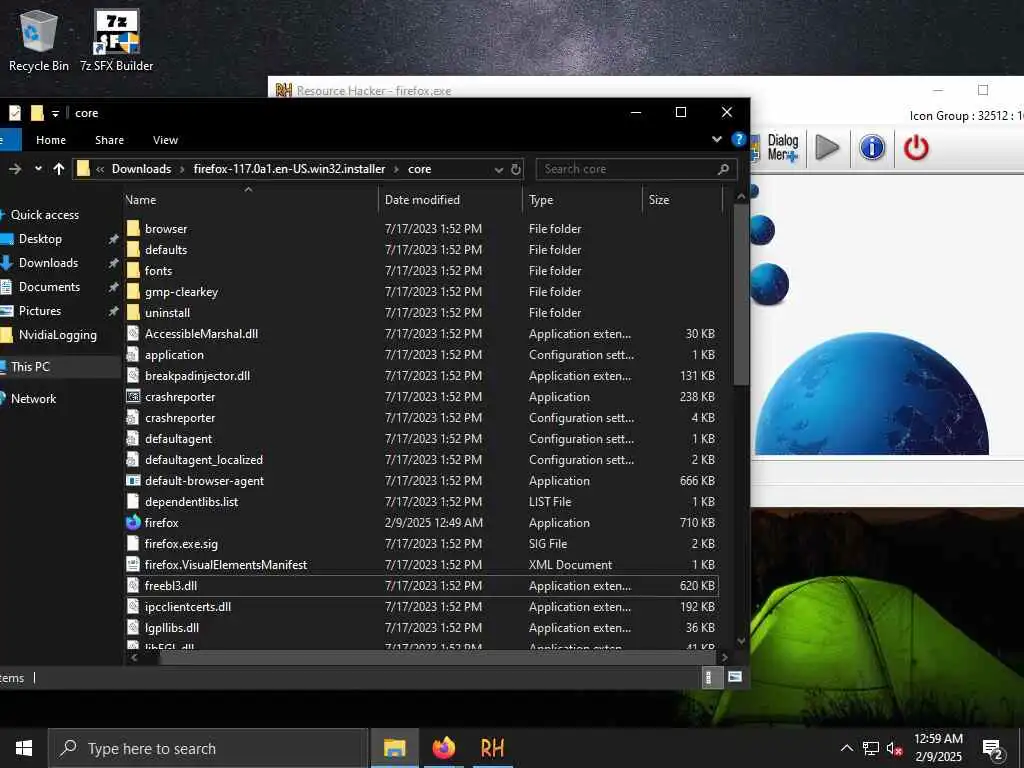Sort by the Type column header
This screenshot has height=768, width=1024.
click(583, 200)
